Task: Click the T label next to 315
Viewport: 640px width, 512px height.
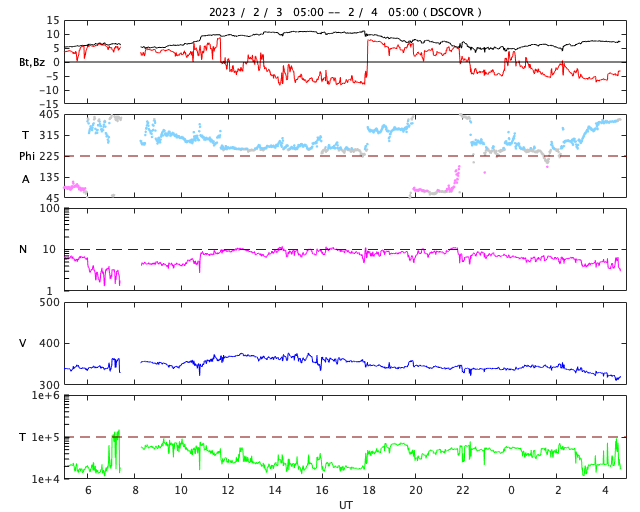Action: point(25,135)
